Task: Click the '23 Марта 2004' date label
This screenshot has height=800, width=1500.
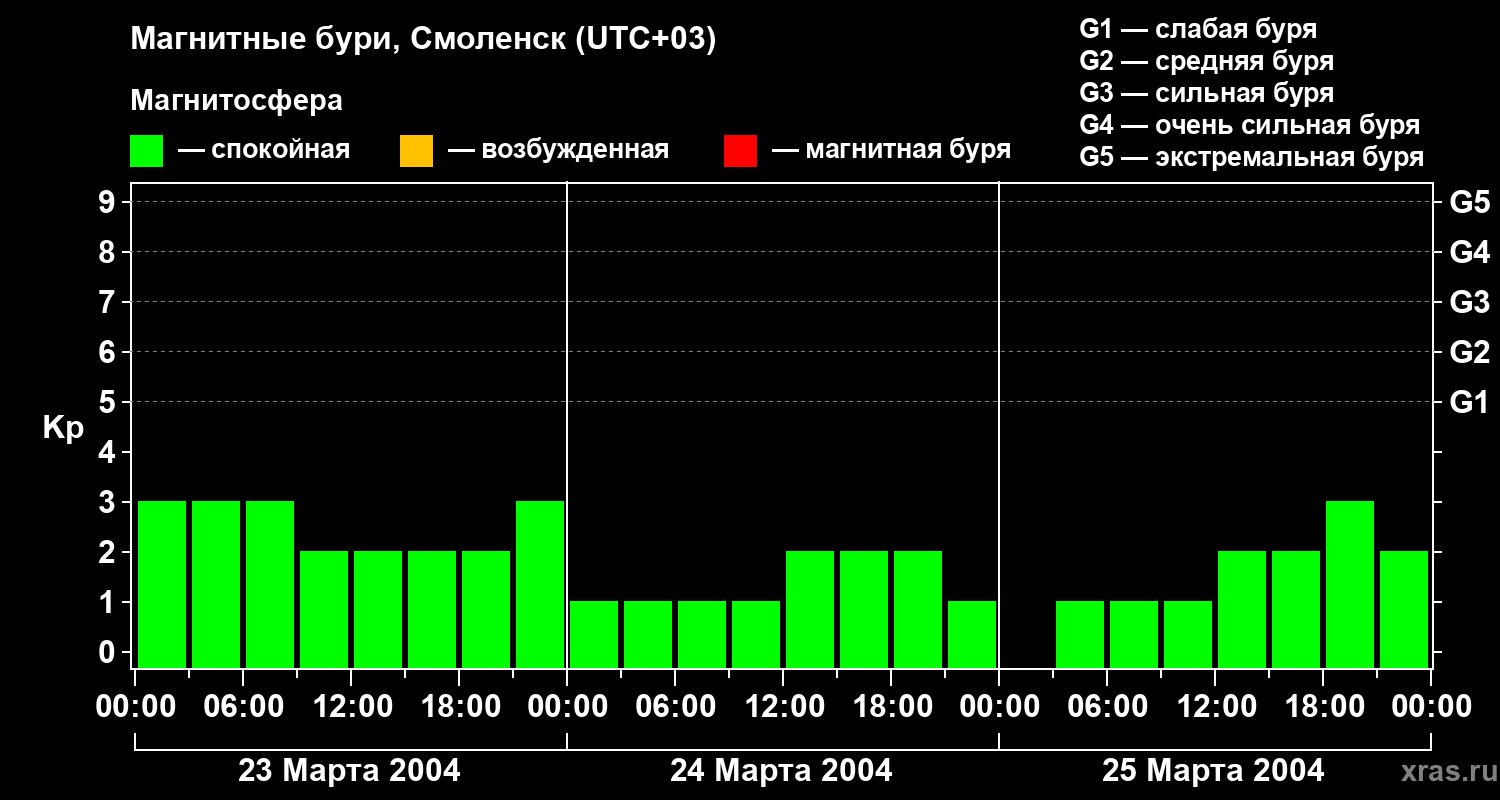Action: pos(349,770)
